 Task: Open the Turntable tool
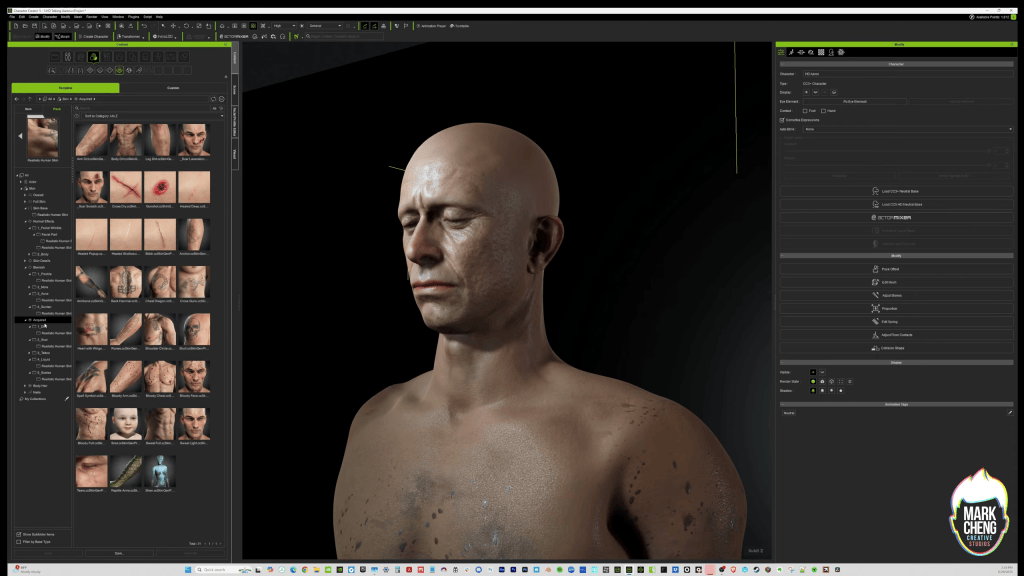pyautogui.click(x=460, y=26)
